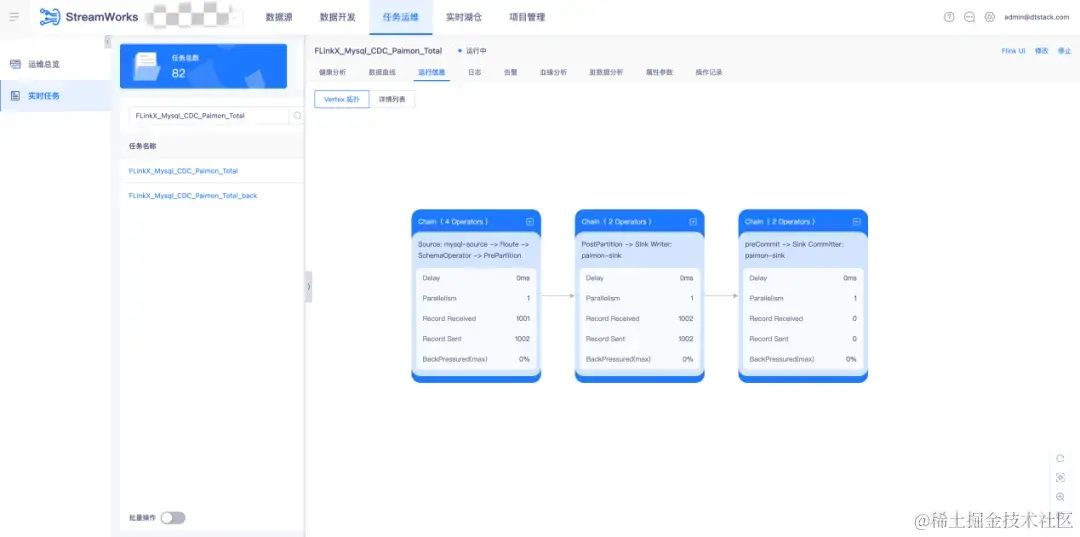Switch to the 操作记录 tab
This screenshot has height=537, width=1080.
point(709,72)
